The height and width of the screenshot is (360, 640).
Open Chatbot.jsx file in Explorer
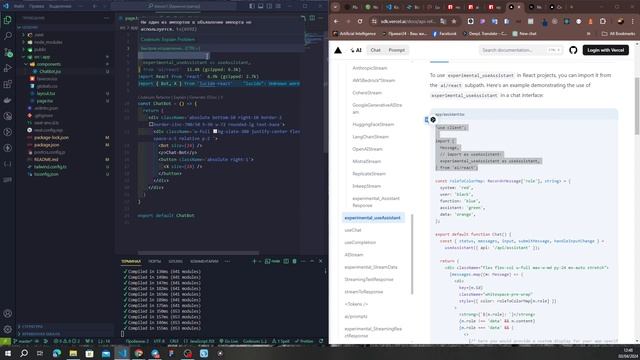pyautogui.click(x=50, y=71)
